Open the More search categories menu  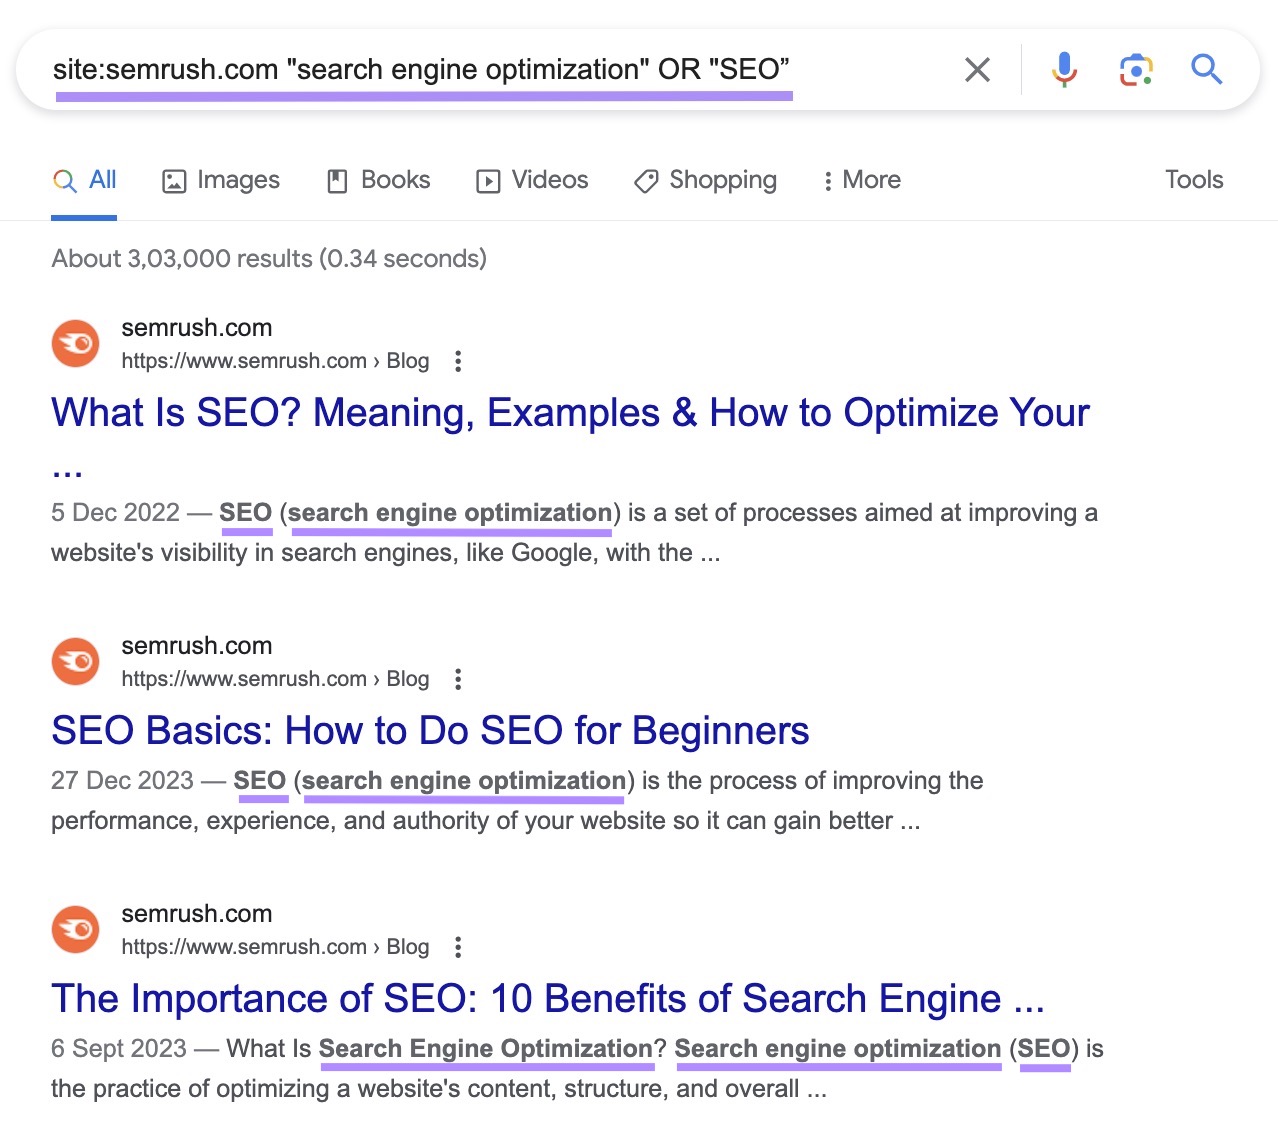tap(860, 180)
